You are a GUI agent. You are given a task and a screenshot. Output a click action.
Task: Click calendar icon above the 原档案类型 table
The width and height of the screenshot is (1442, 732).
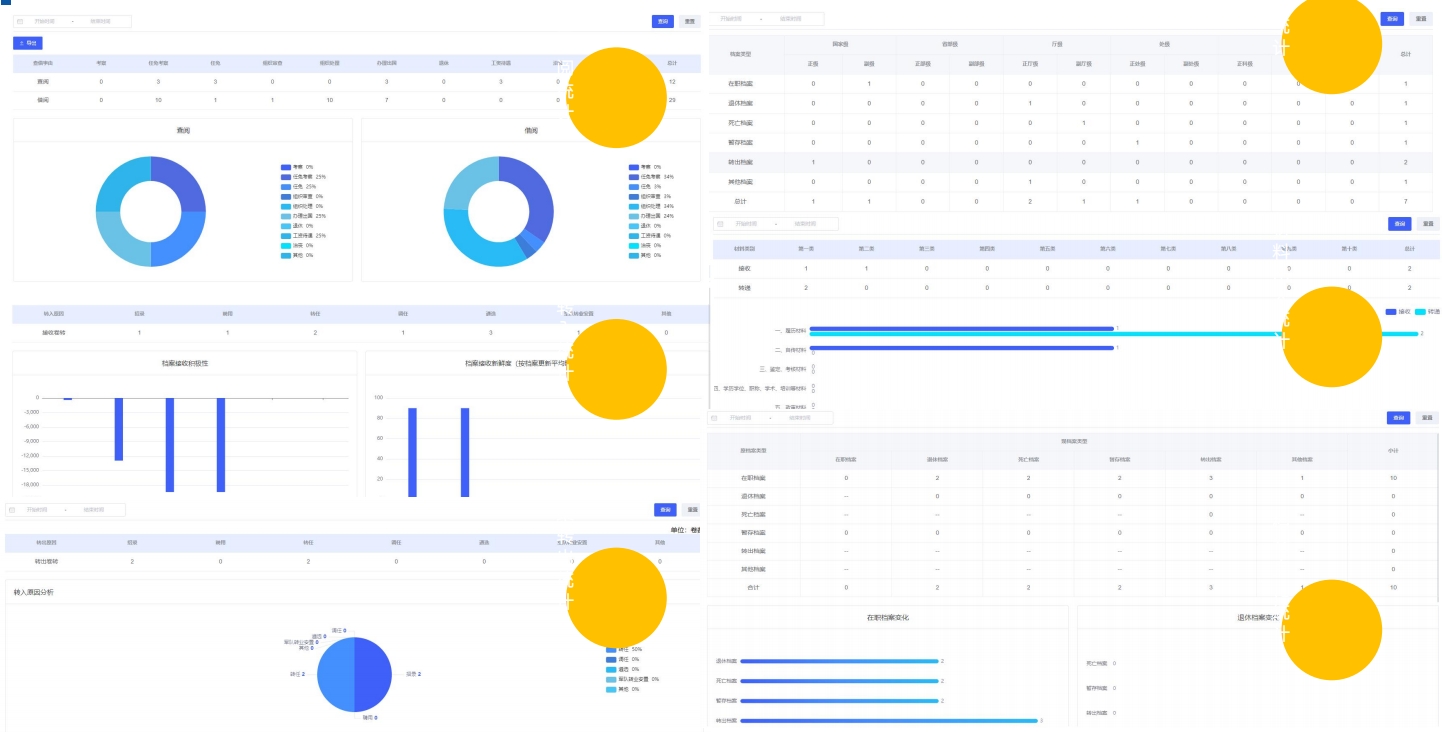pos(714,418)
